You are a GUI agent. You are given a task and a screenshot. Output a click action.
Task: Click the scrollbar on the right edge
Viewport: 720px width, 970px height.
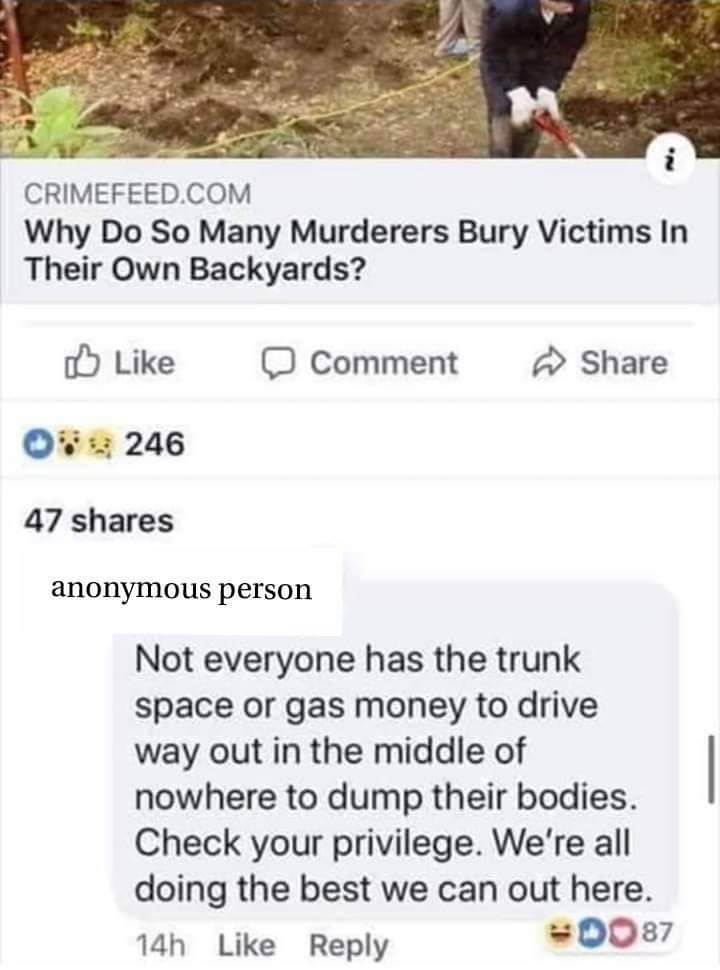[x=711, y=769]
